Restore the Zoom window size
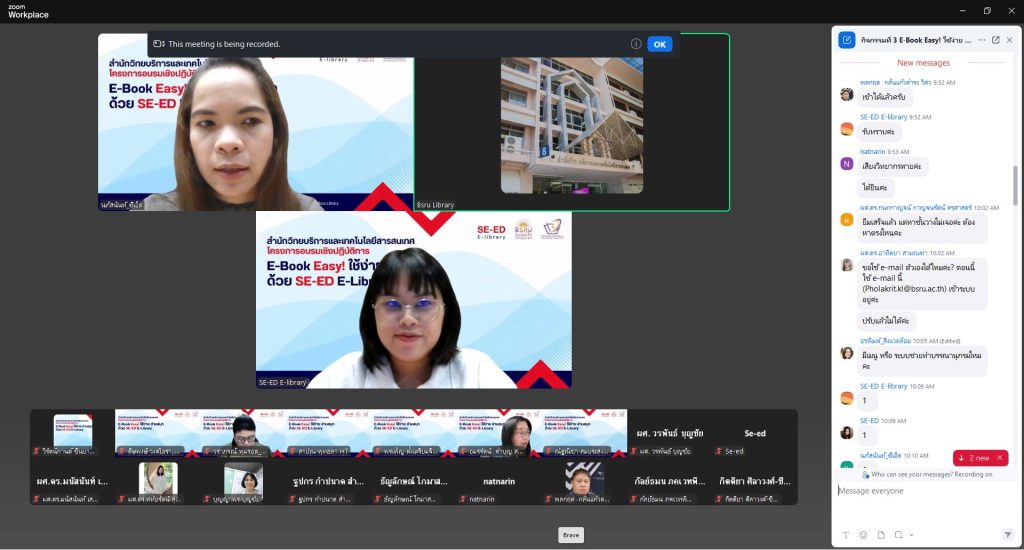This screenshot has height=550, width=1024. [987, 10]
